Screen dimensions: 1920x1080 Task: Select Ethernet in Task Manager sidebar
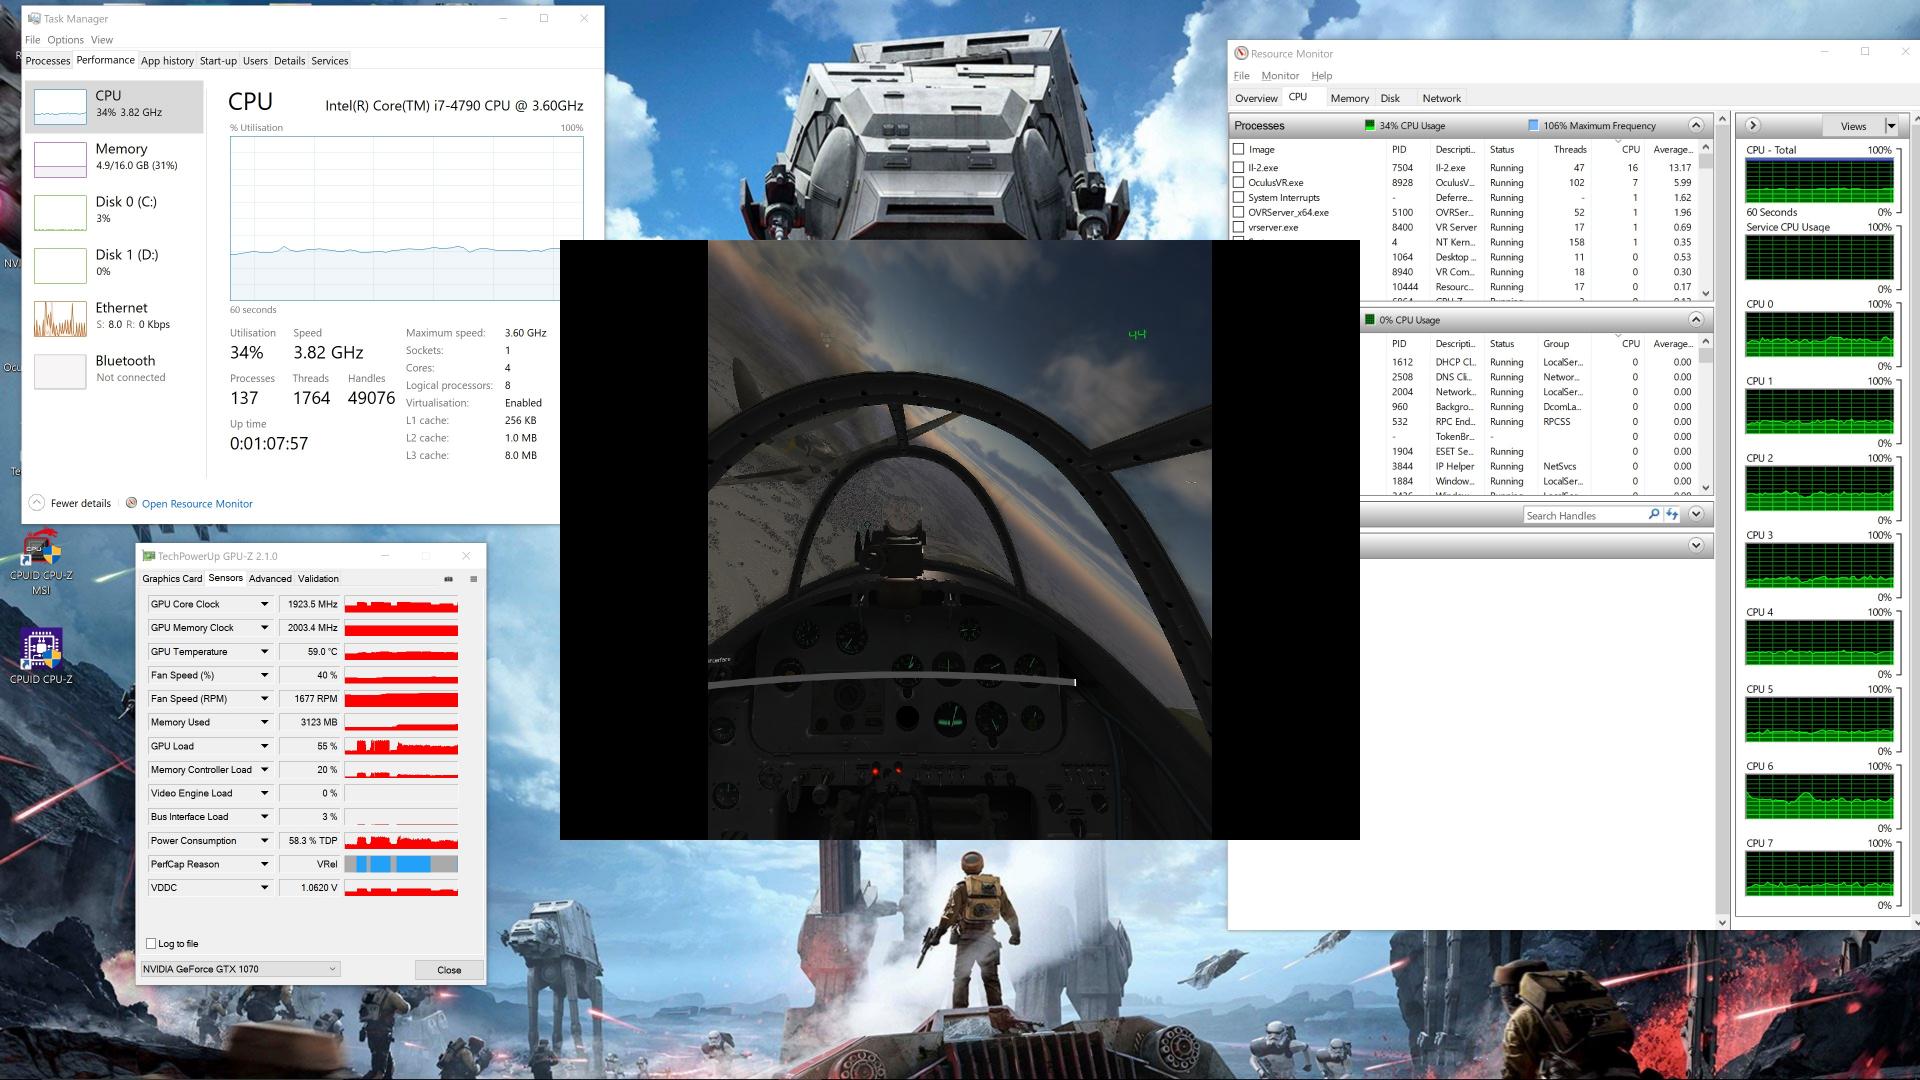[x=114, y=316]
